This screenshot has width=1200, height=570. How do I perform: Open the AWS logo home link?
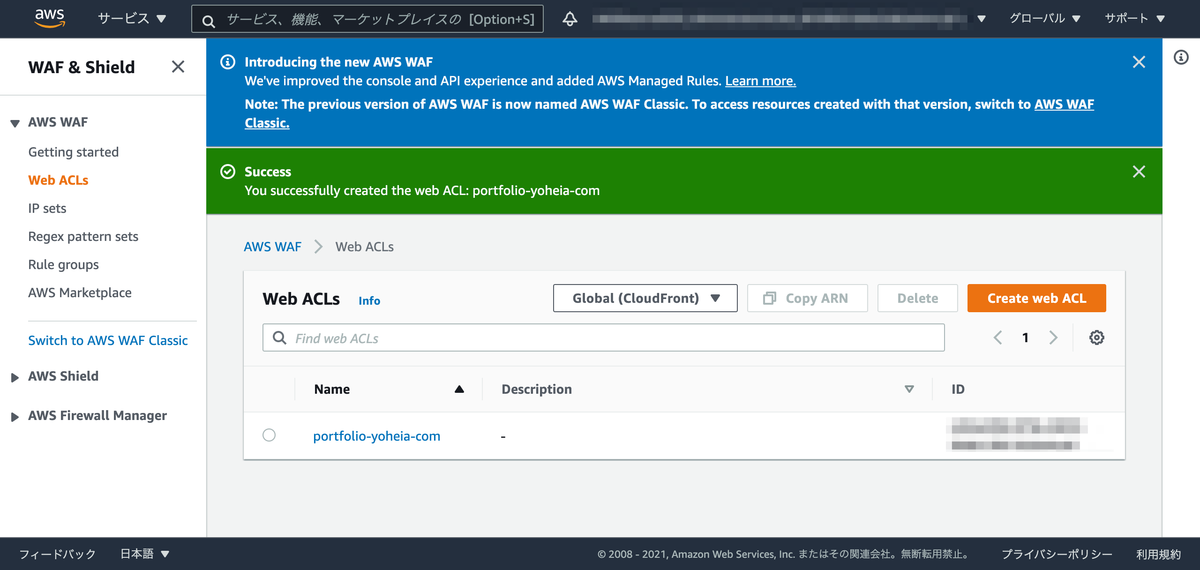[49, 18]
